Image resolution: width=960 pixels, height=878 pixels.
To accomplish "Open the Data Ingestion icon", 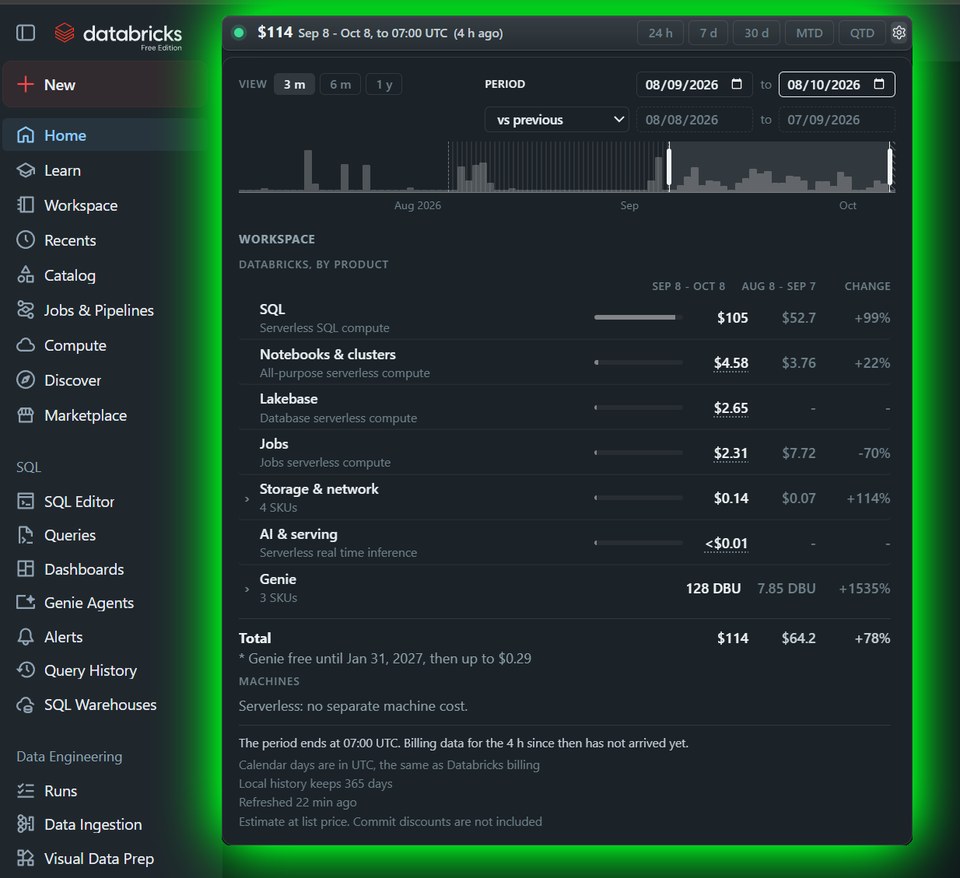I will click(25, 824).
